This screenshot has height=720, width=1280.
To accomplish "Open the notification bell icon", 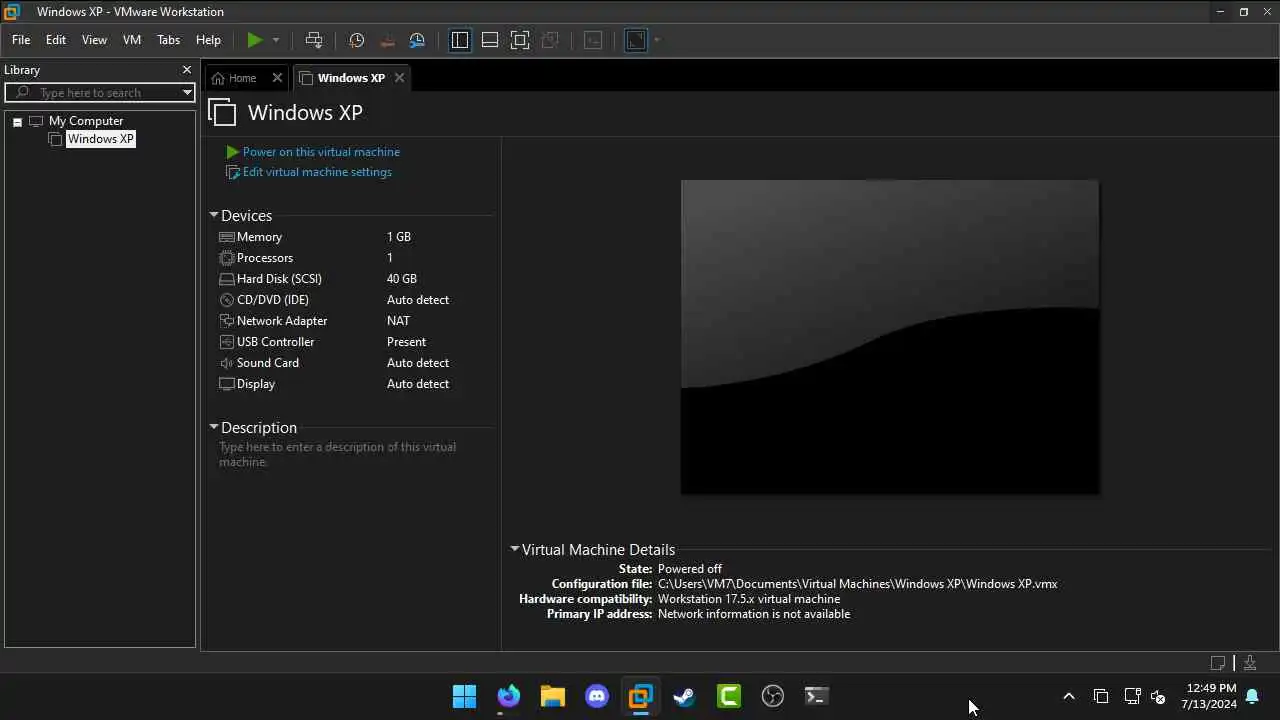I will tap(1252, 696).
